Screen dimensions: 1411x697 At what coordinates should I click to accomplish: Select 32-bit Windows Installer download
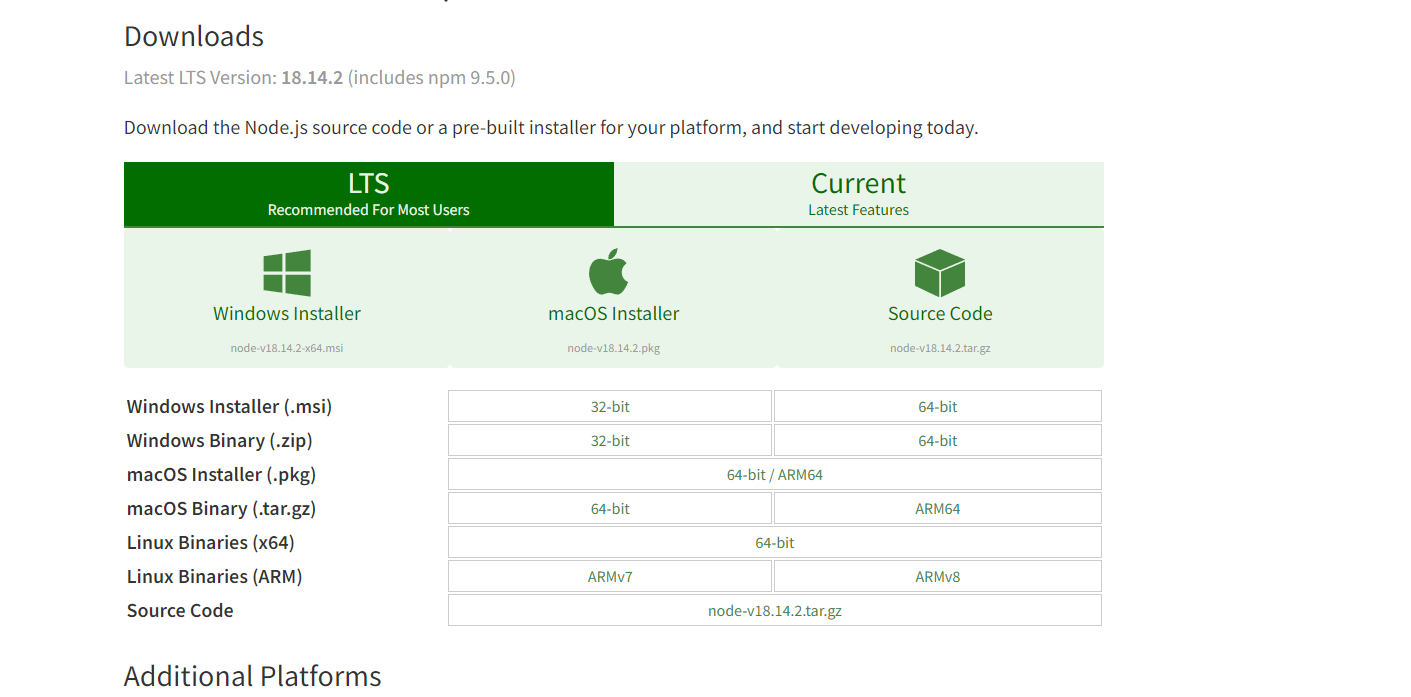coord(610,406)
